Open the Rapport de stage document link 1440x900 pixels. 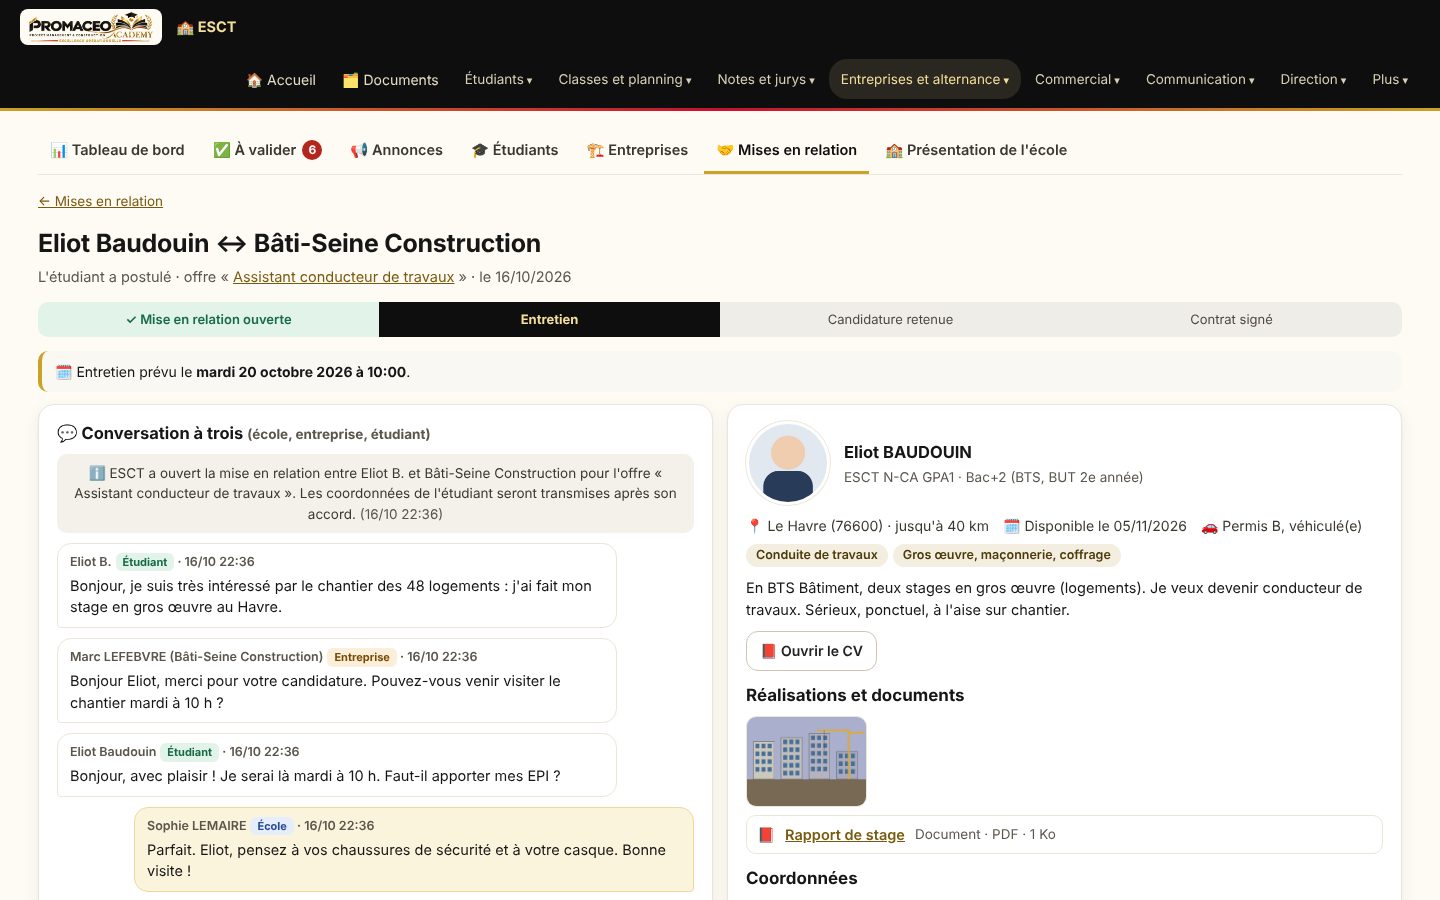pos(844,835)
